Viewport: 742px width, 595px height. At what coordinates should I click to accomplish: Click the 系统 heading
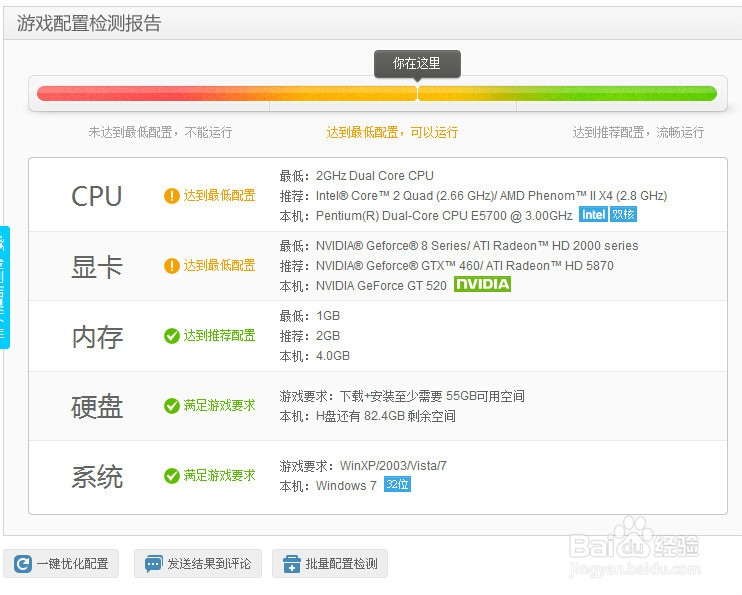[97, 477]
